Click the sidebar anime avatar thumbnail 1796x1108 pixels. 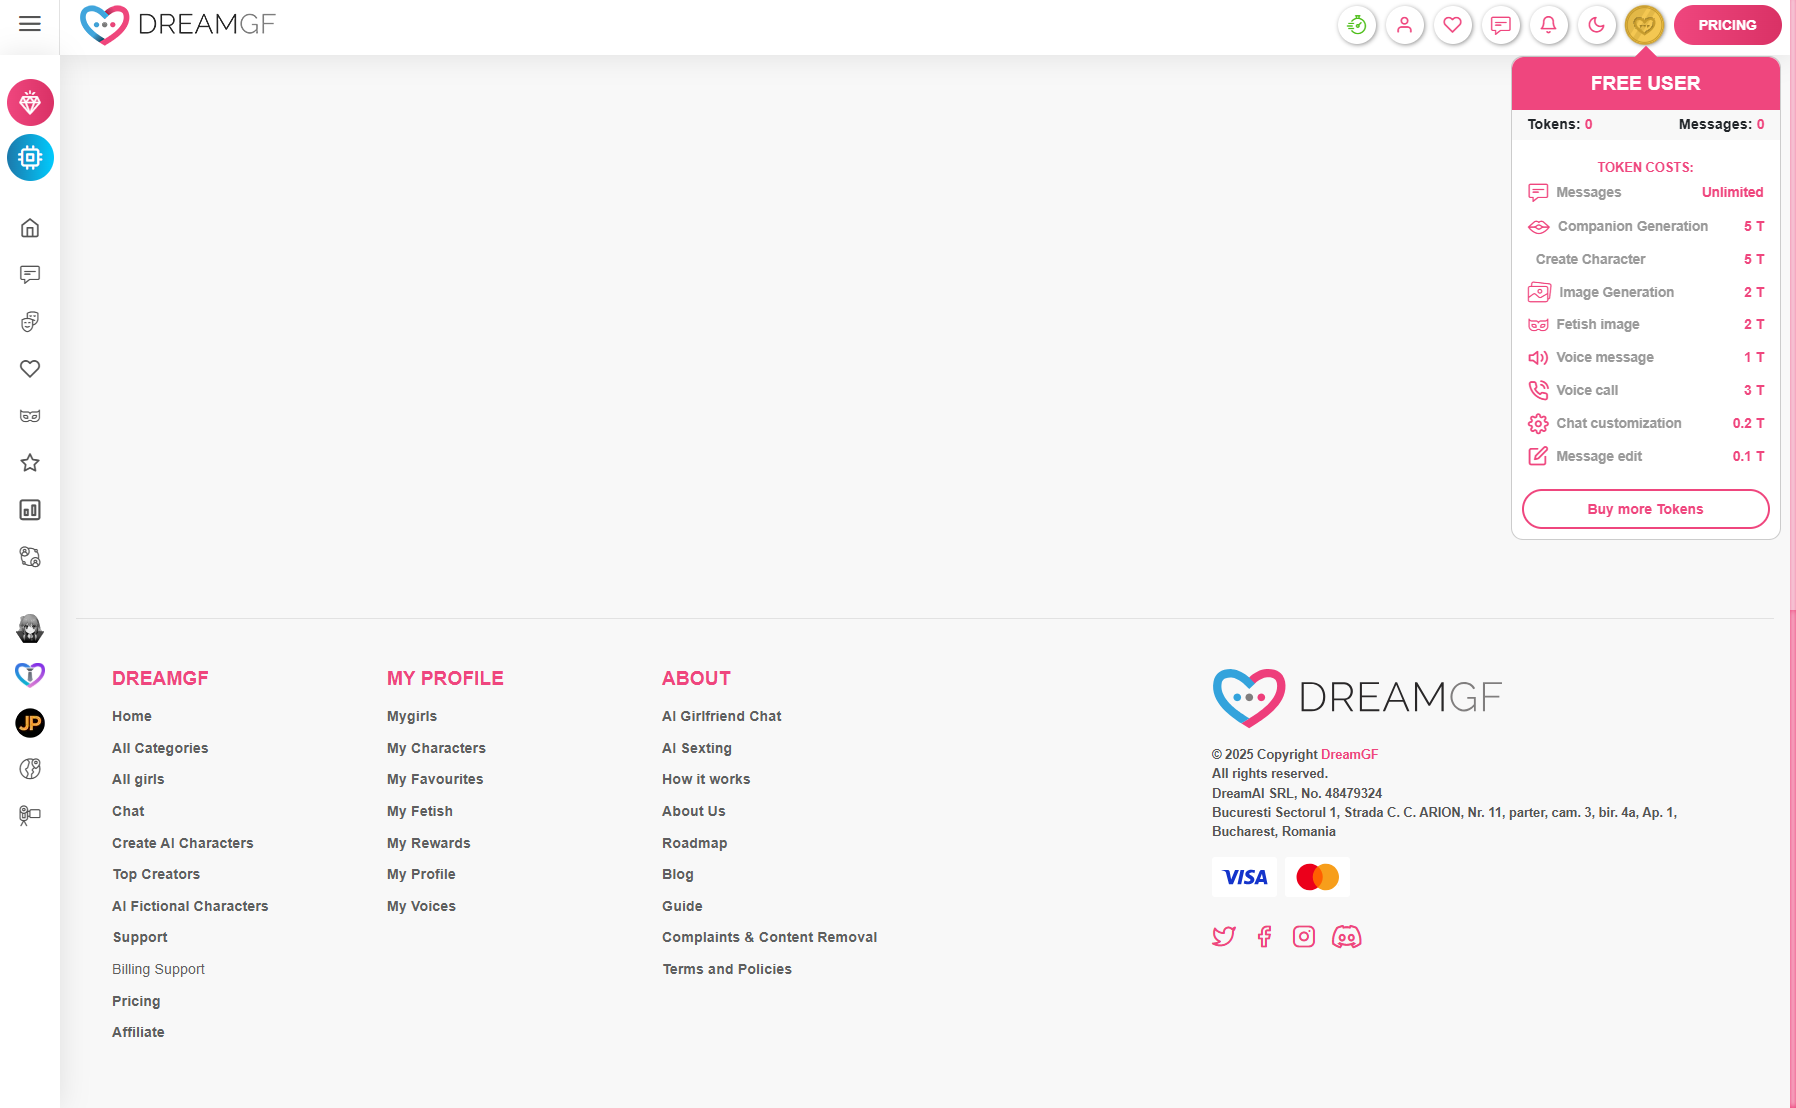pyautogui.click(x=30, y=629)
